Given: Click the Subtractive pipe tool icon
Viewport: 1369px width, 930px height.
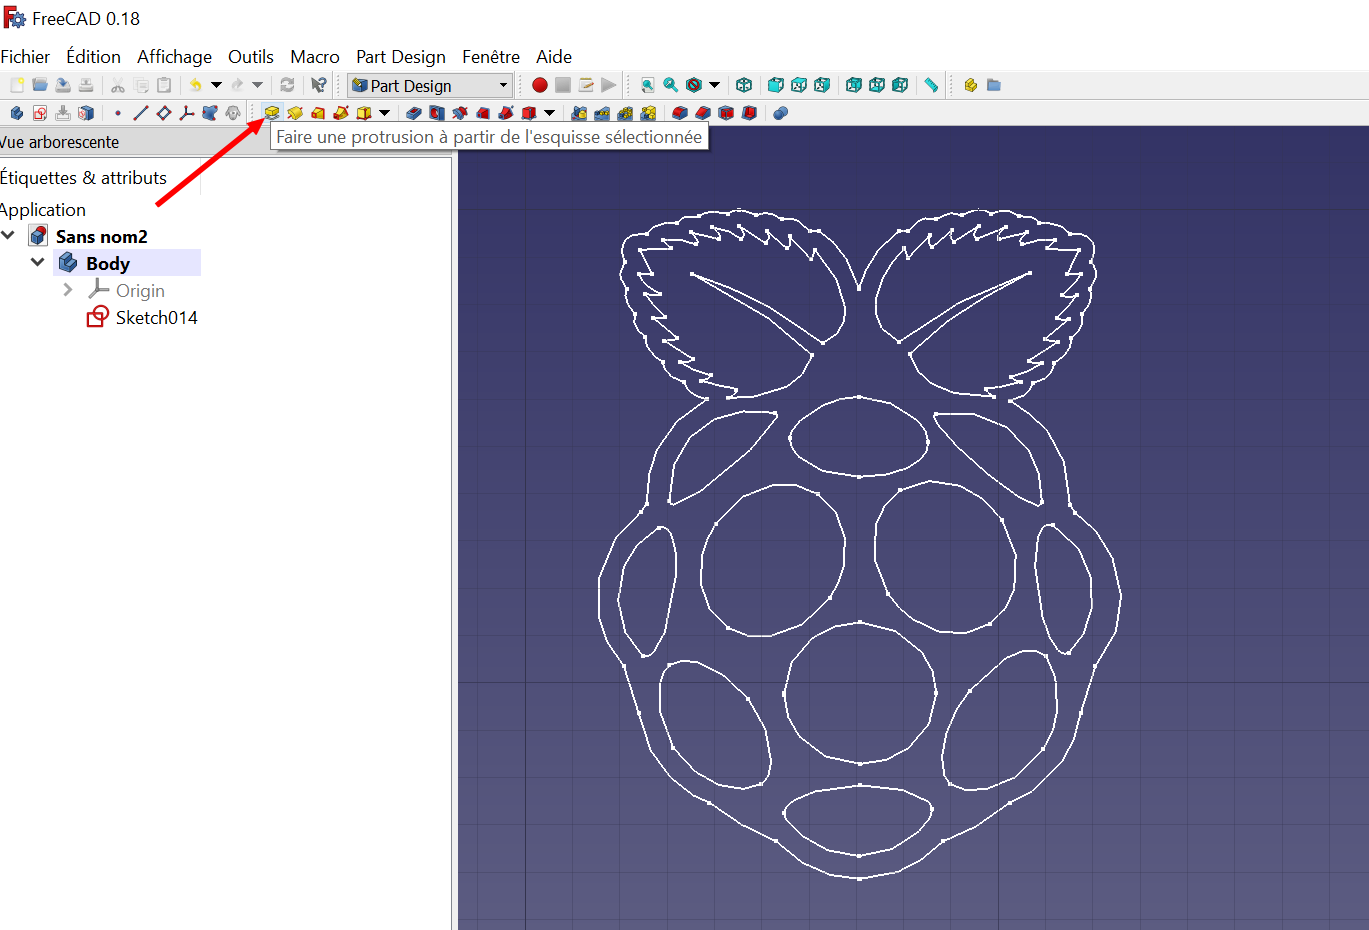Looking at the screenshot, I should coord(506,113).
